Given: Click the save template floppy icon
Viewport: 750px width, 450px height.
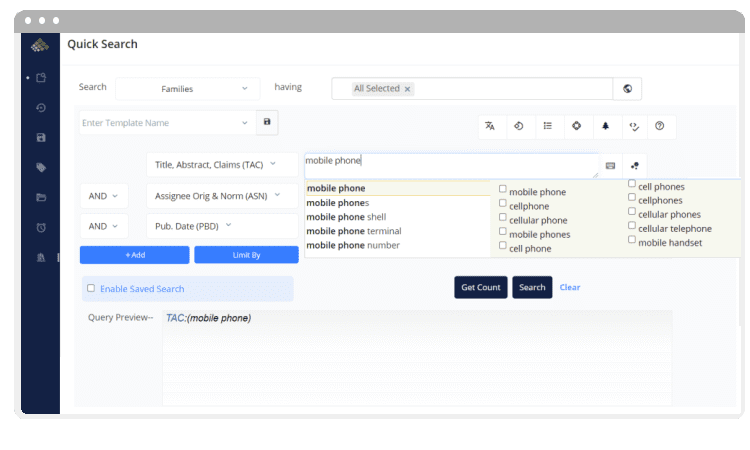Looking at the screenshot, I should pos(267,122).
